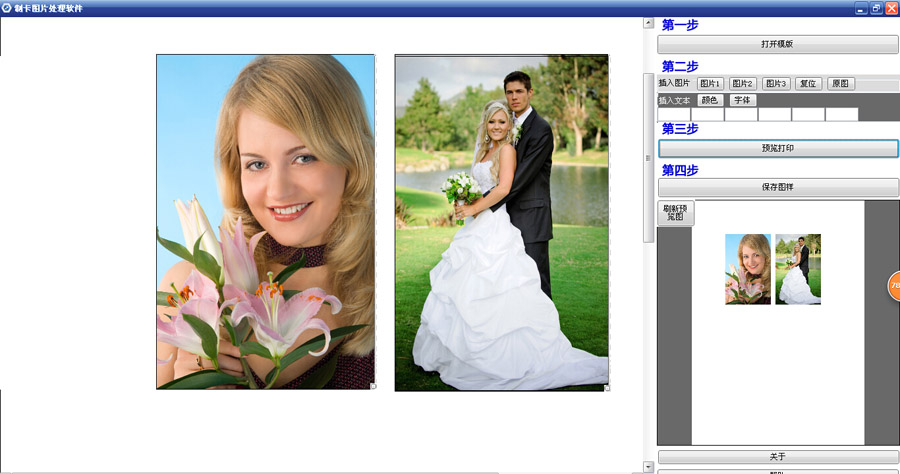This screenshot has height=474, width=900.
Task: Click the 插入图片 label
Action: tap(674, 83)
